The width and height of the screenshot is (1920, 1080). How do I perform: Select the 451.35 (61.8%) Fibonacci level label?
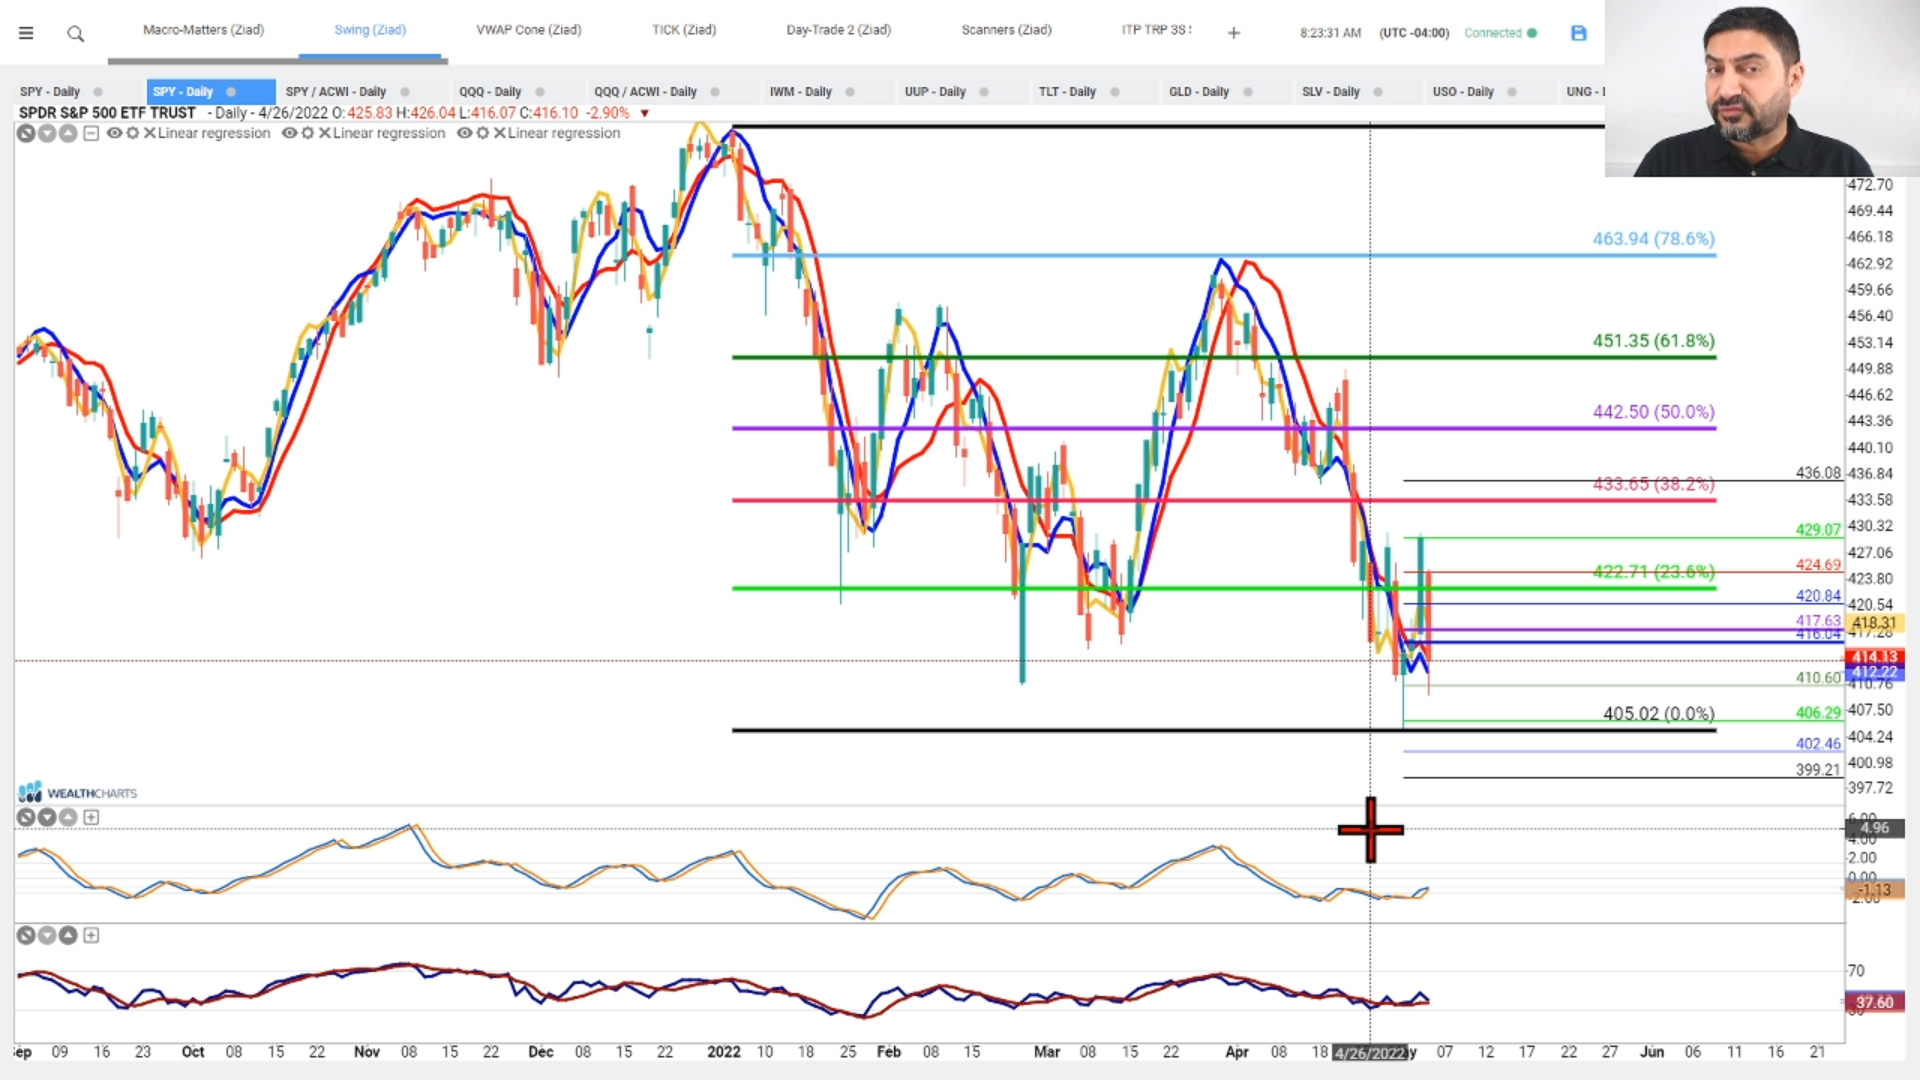pyautogui.click(x=1653, y=341)
